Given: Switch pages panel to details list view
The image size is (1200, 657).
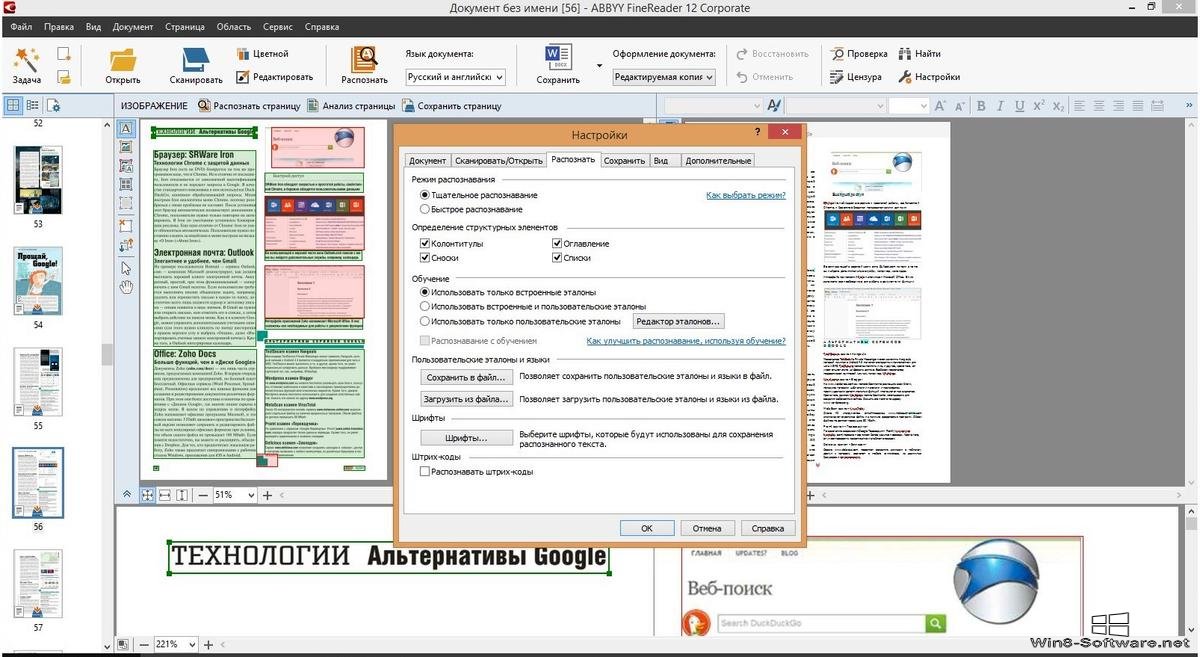Looking at the screenshot, I should (33, 105).
